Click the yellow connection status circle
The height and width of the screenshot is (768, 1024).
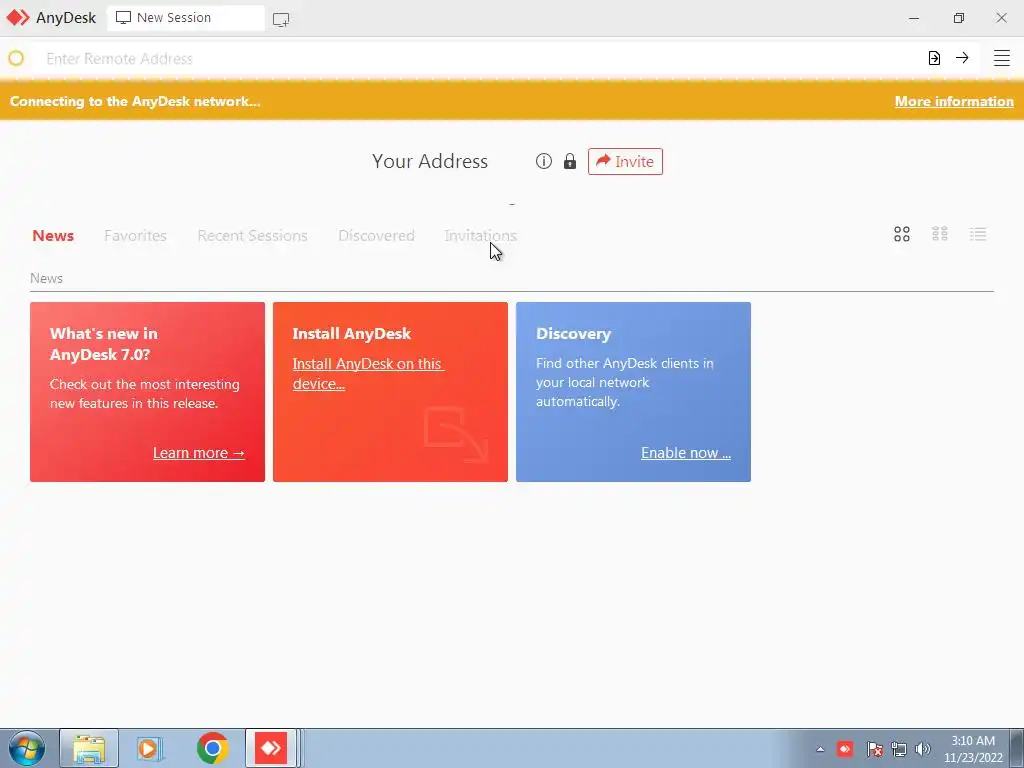click(16, 59)
